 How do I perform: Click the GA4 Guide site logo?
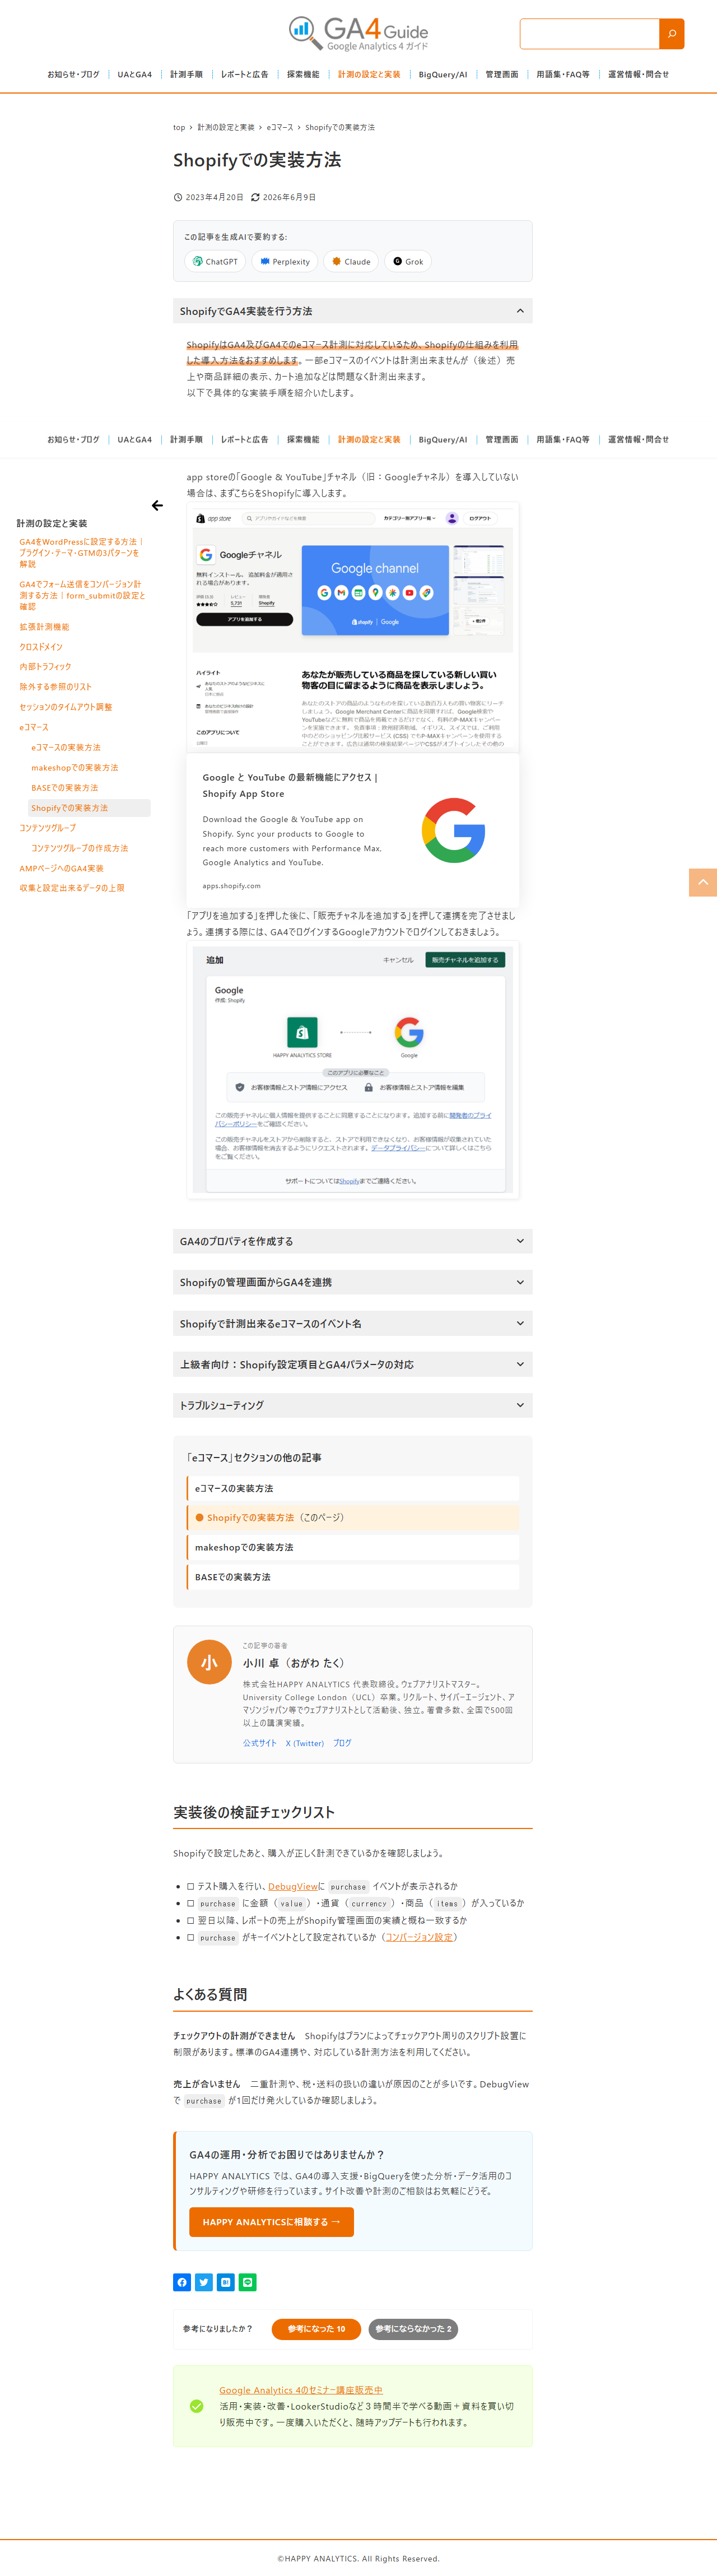point(358,33)
